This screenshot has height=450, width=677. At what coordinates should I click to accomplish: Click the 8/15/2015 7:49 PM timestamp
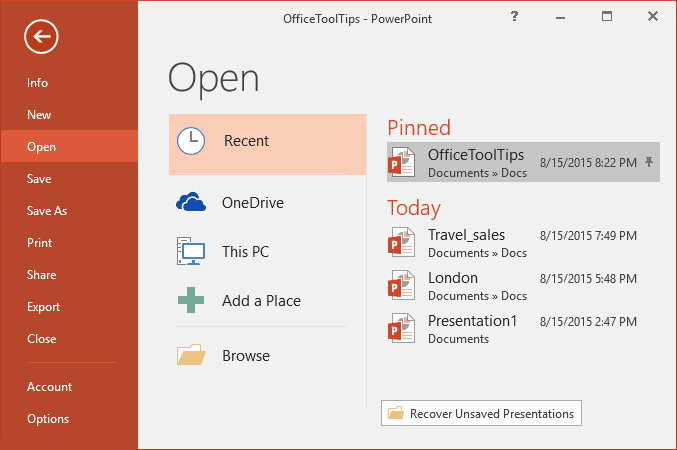pyautogui.click(x=588, y=235)
